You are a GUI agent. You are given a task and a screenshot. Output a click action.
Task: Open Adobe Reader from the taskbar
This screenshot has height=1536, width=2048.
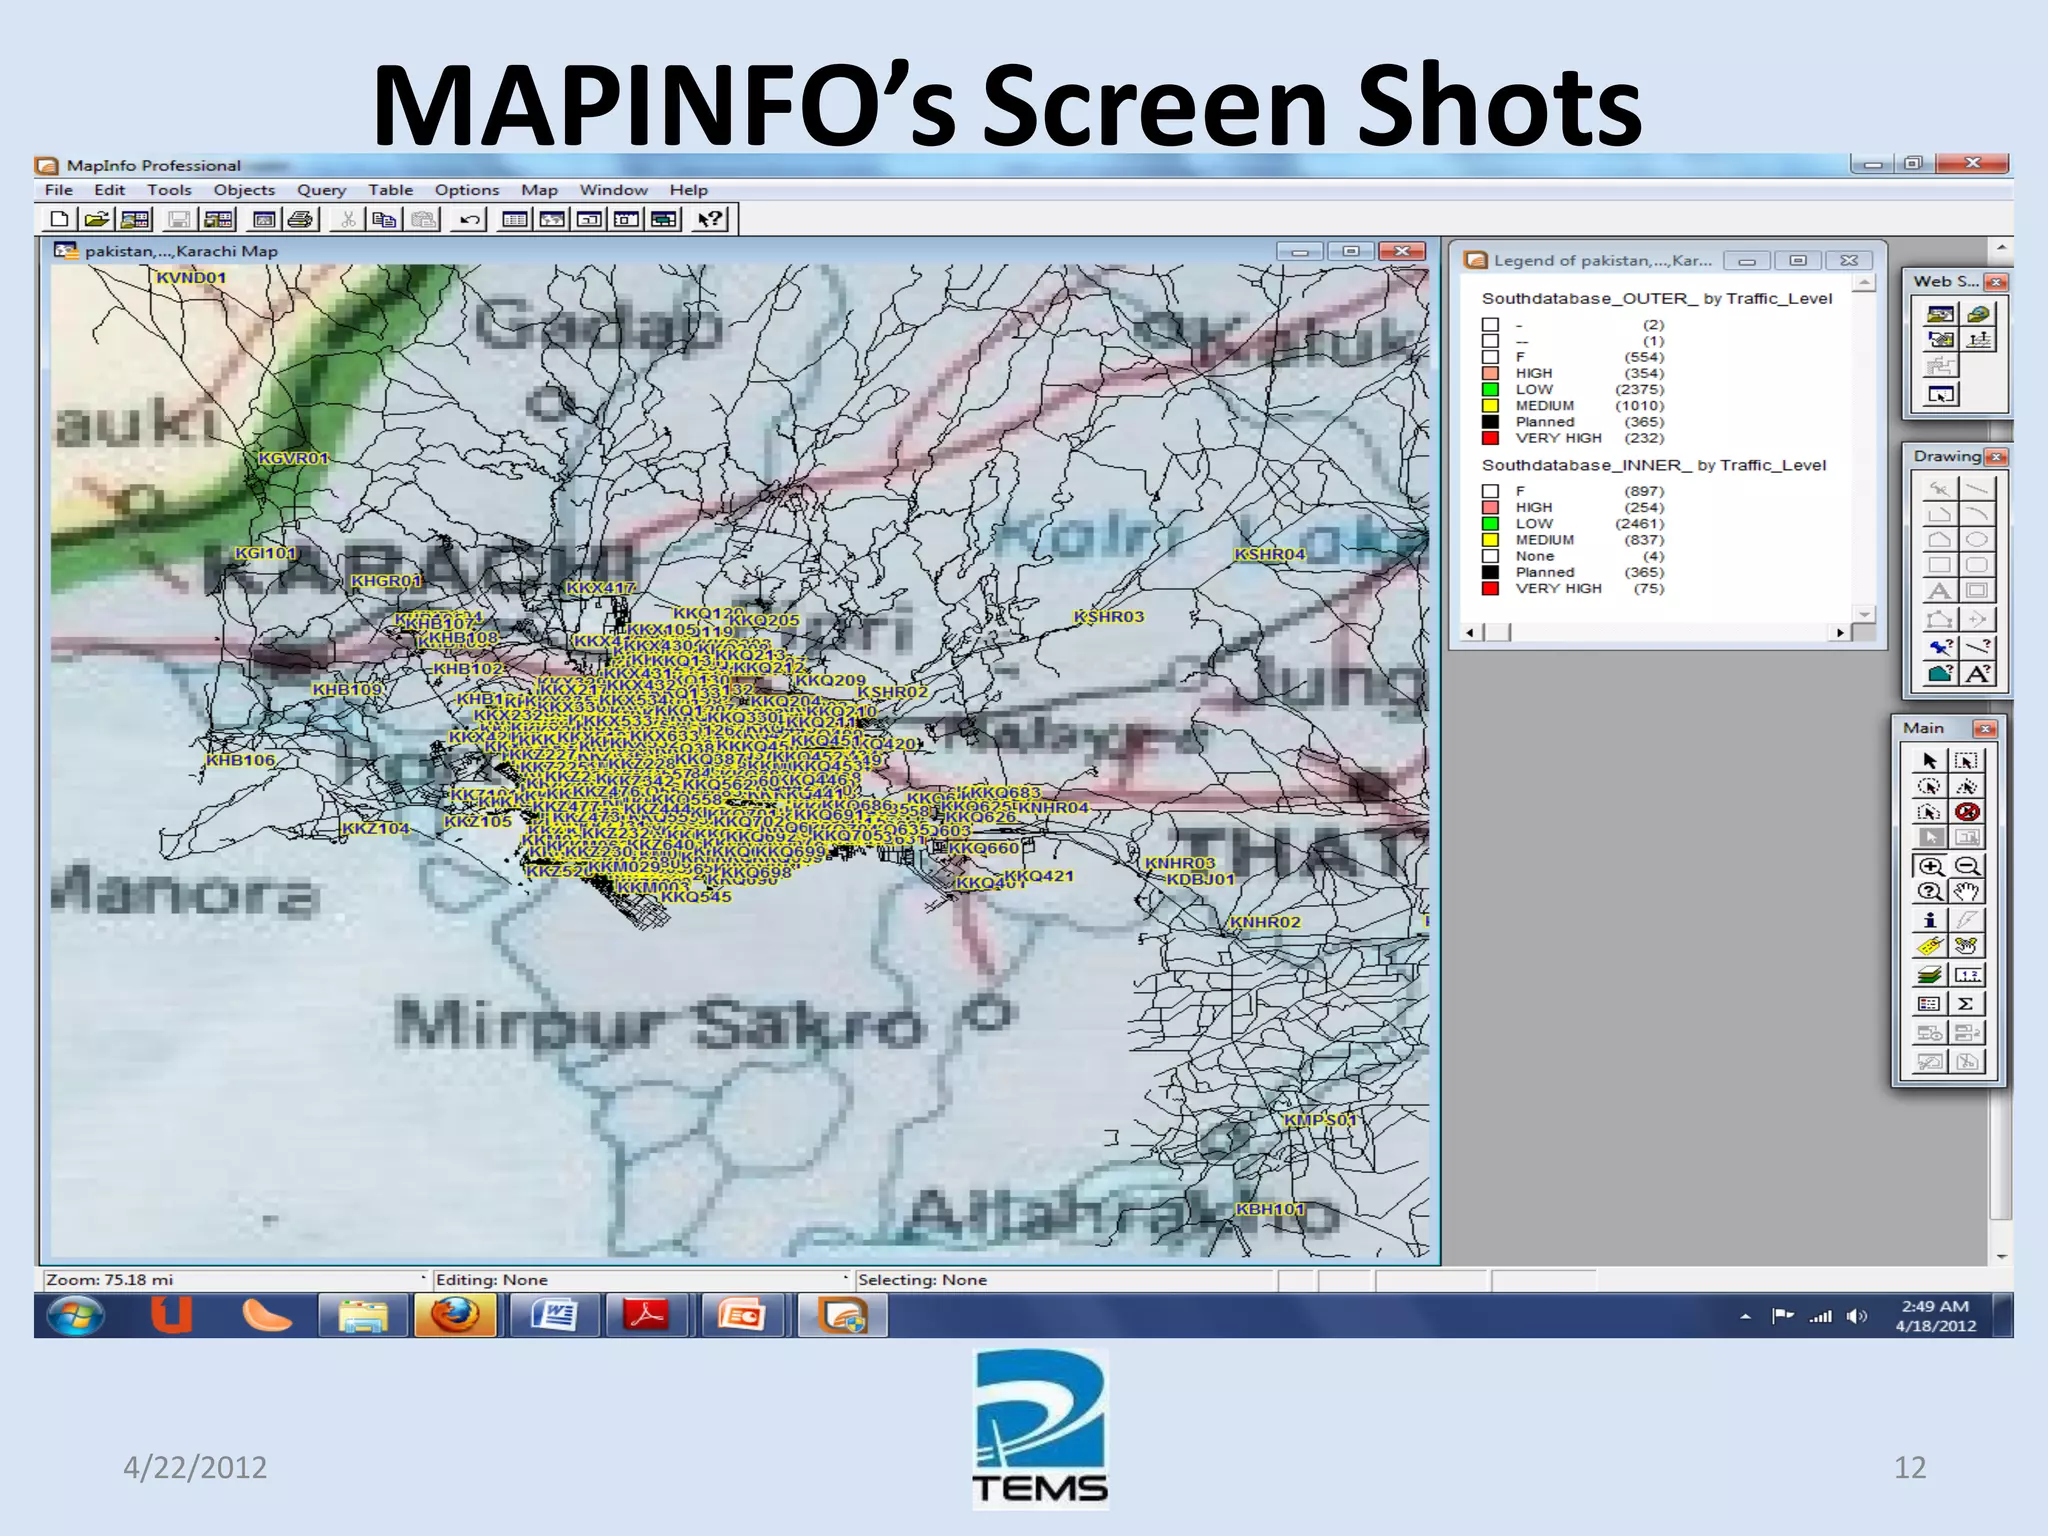click(x=647, y=1316)
